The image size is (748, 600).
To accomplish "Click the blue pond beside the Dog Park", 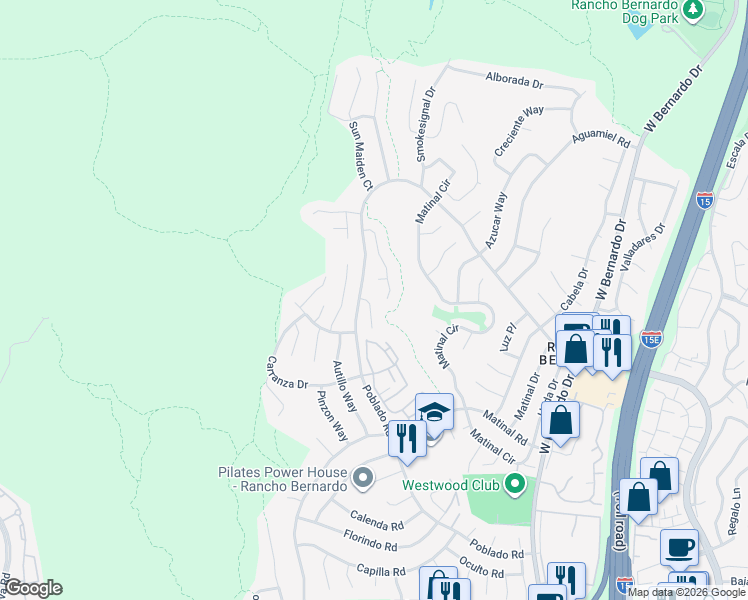I will click(639, 30).
